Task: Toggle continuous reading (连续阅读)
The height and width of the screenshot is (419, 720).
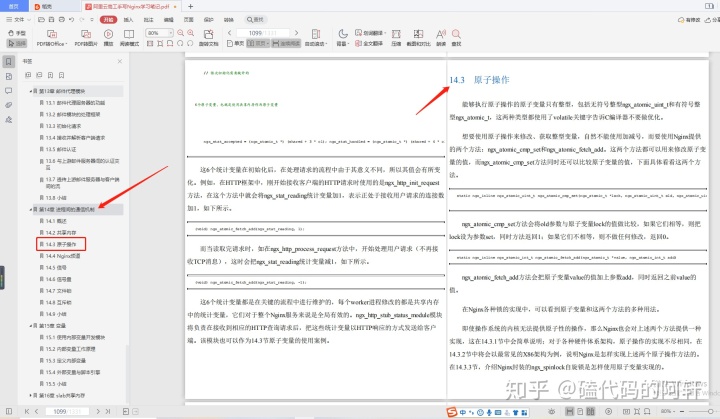Action: (x=286, y=43)
